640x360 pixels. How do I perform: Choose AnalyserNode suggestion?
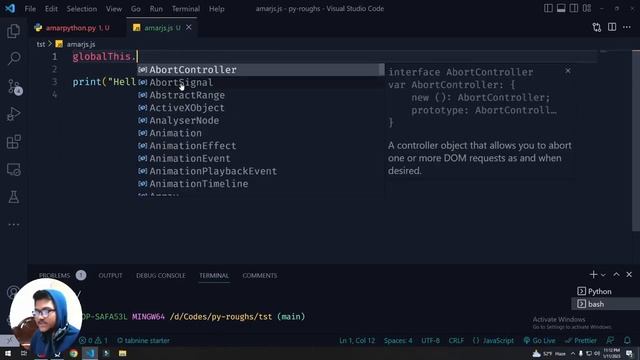(x=260, y=120)
